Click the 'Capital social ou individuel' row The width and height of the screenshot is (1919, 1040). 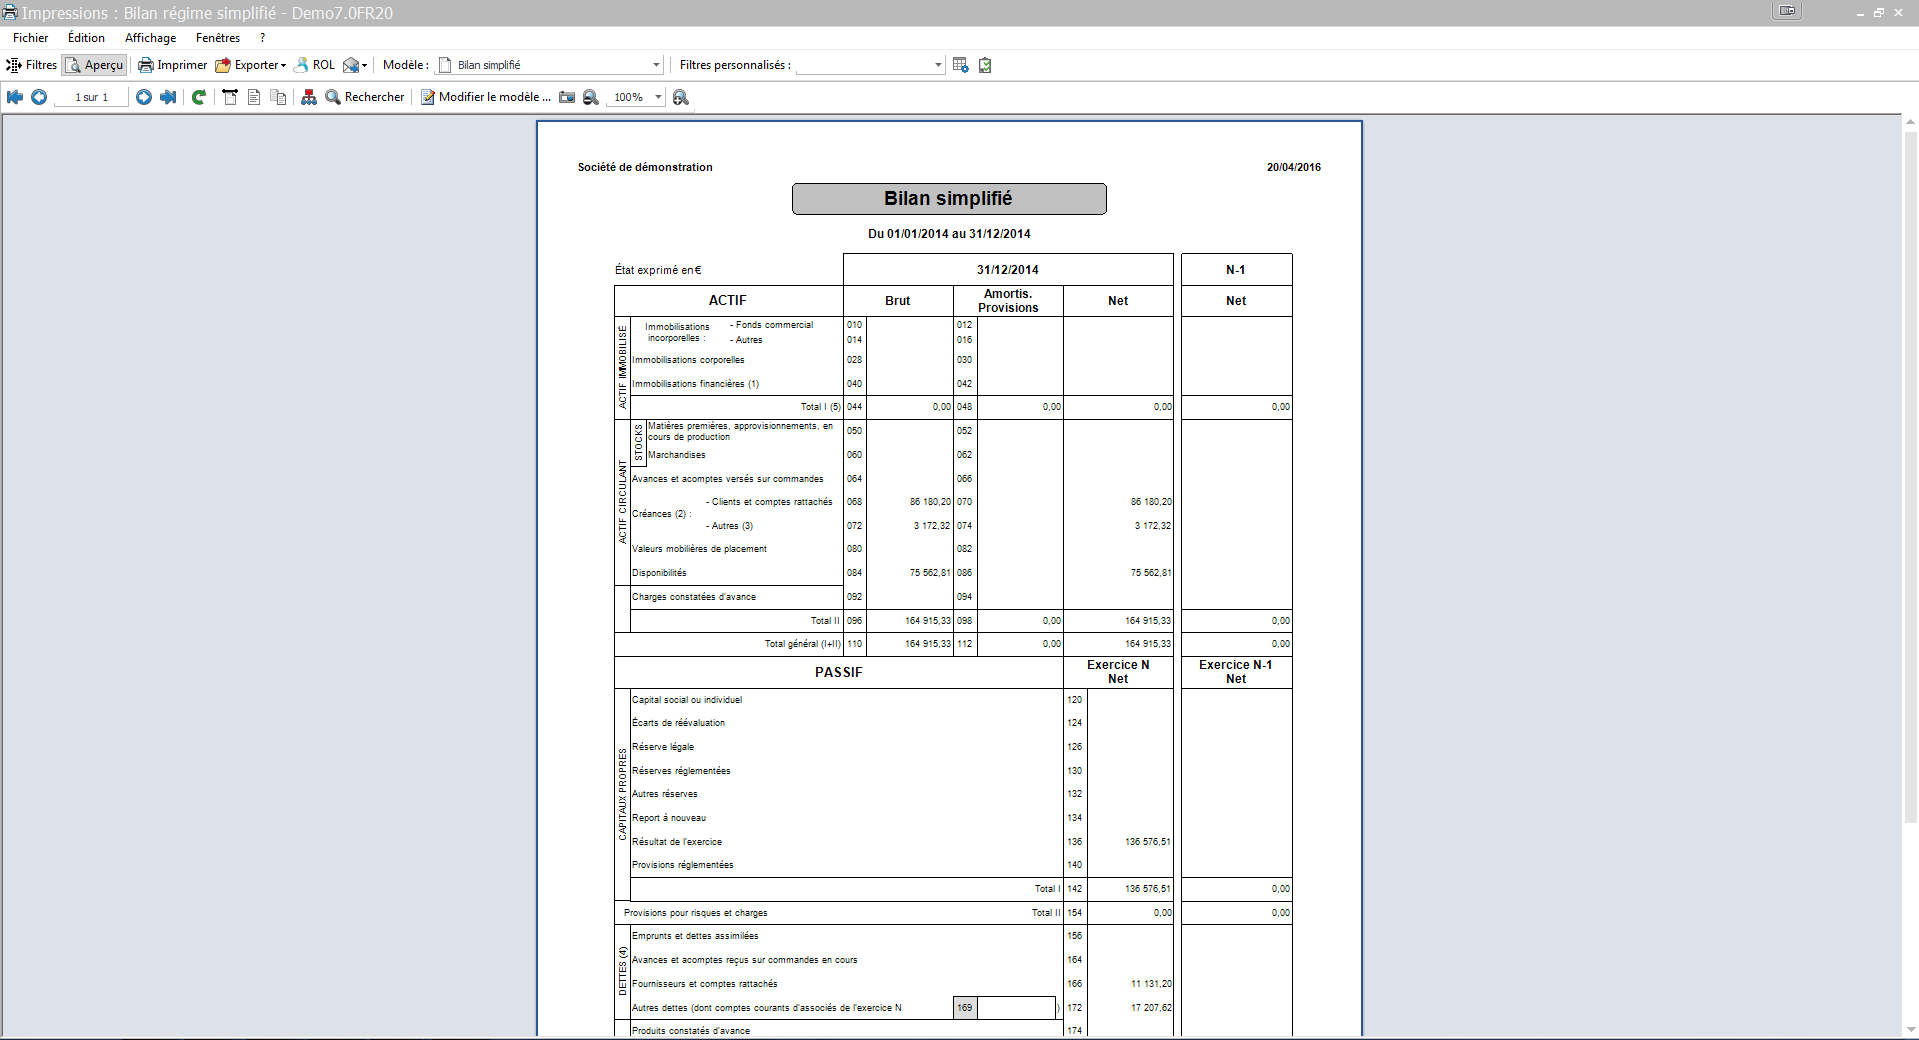click(x=687, y=700)
